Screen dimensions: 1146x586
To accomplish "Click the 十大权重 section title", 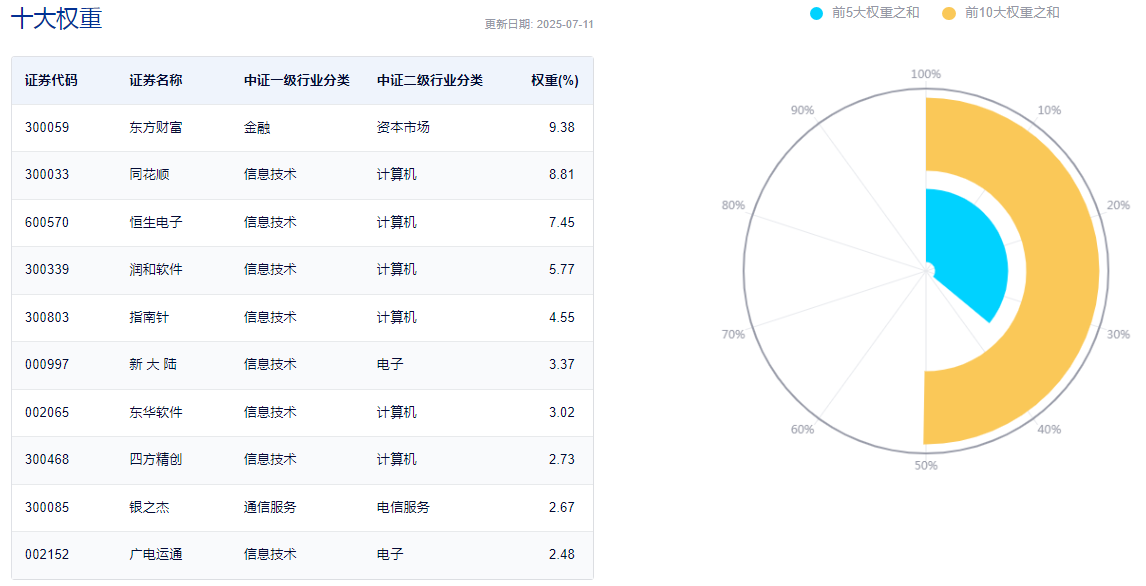I will tap(57, 18).
